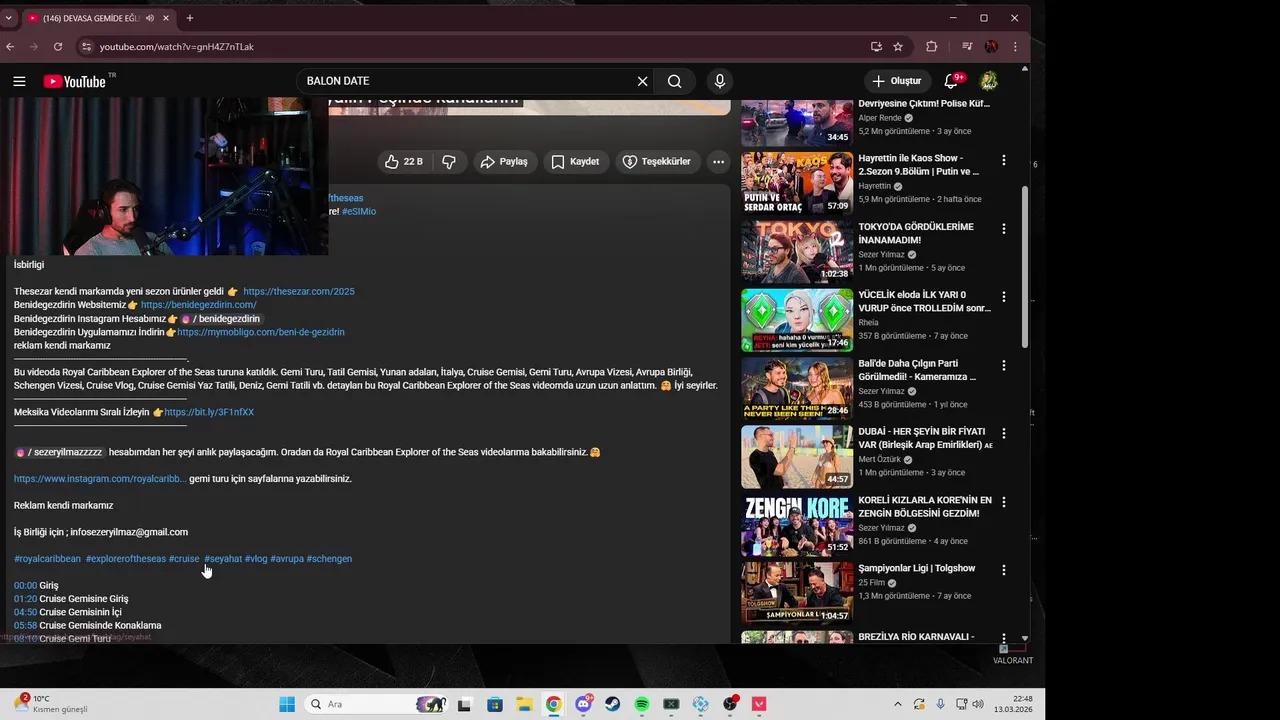This screenshot has height=720, width=1280.
Task: View site information icon in address bar
Action: pyautogui.click(x=86, y=46)
